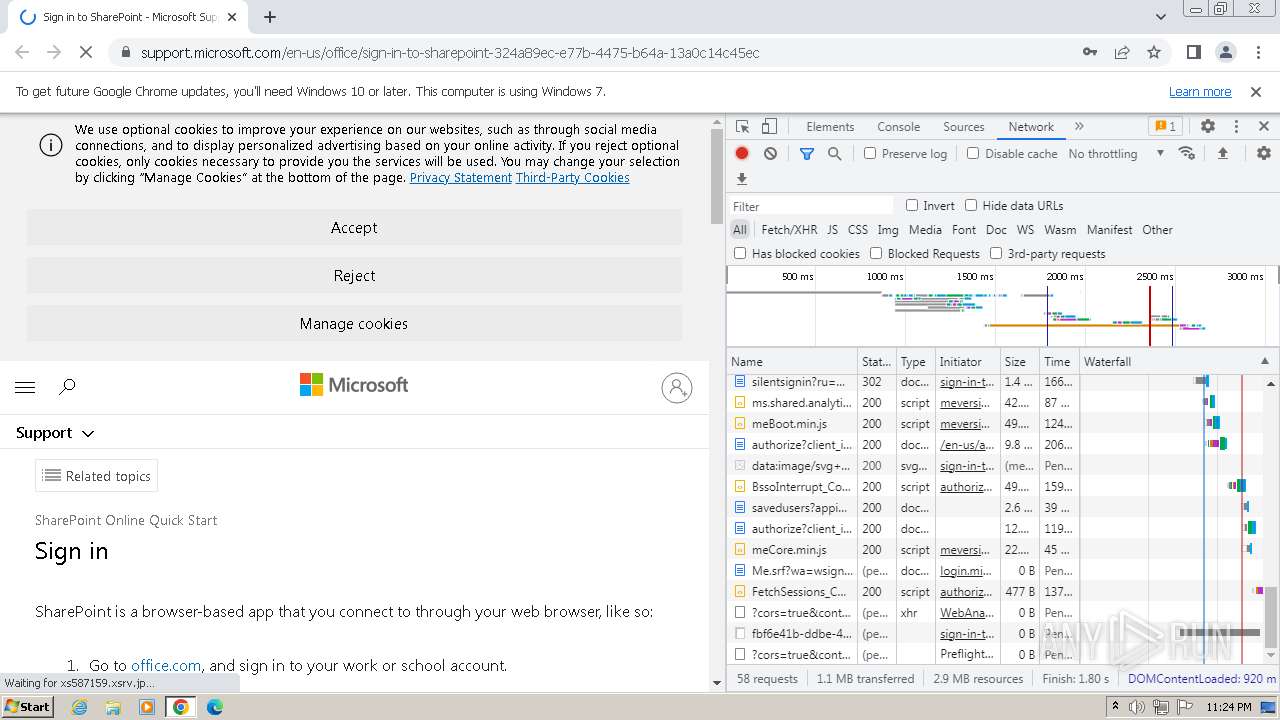Expand more DevTools tabs chevron

tap(1079, 127)
